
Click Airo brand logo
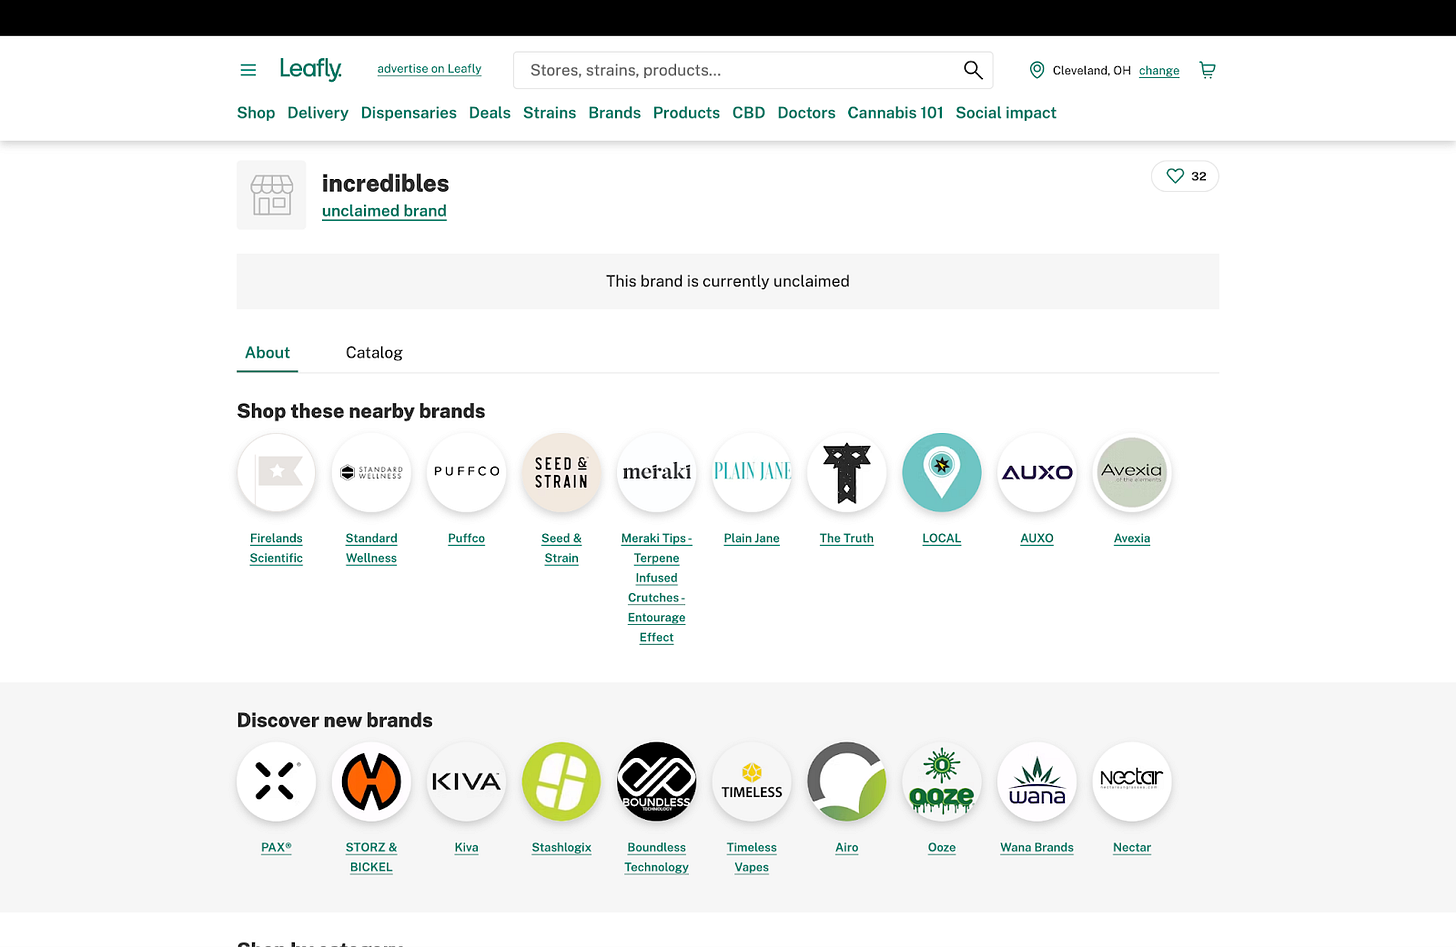click(847, 781)
